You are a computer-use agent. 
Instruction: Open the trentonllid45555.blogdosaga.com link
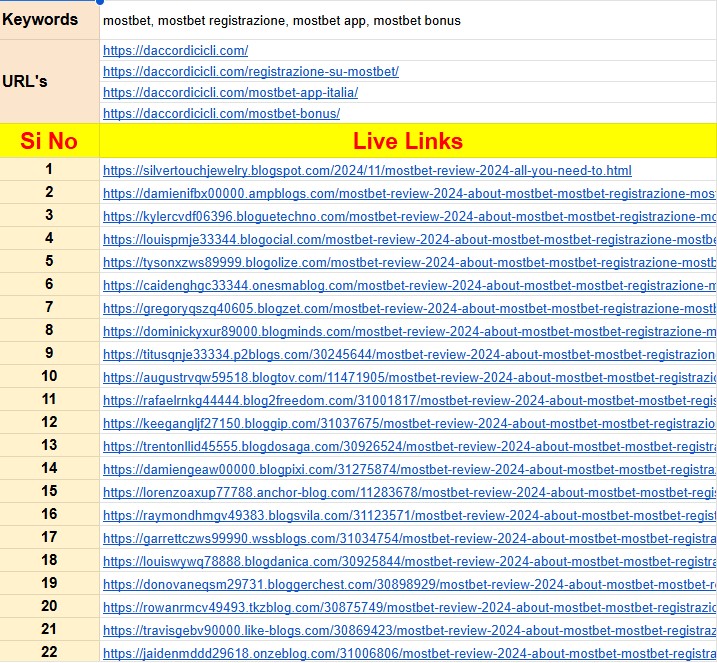[409, 446]
